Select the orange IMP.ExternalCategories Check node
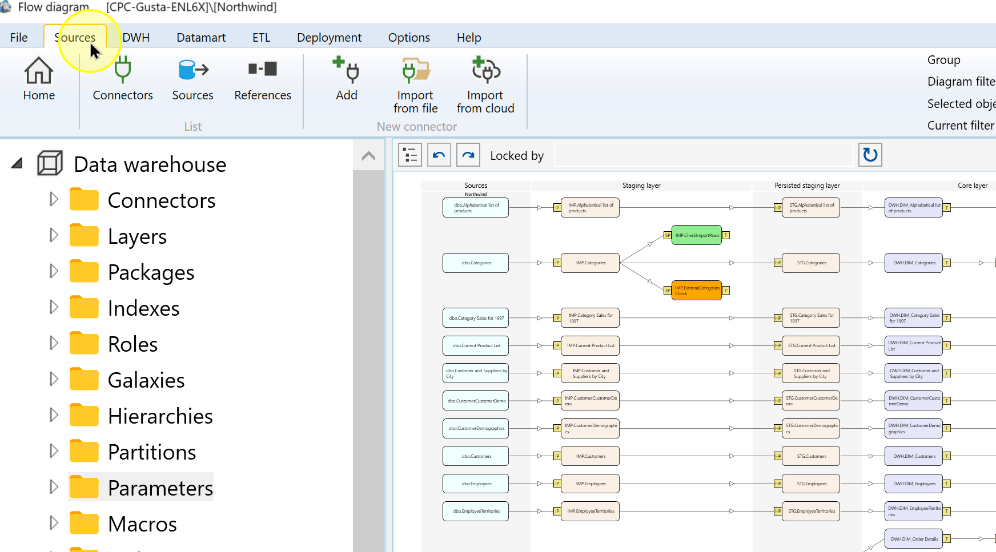 tap(697, 290)
